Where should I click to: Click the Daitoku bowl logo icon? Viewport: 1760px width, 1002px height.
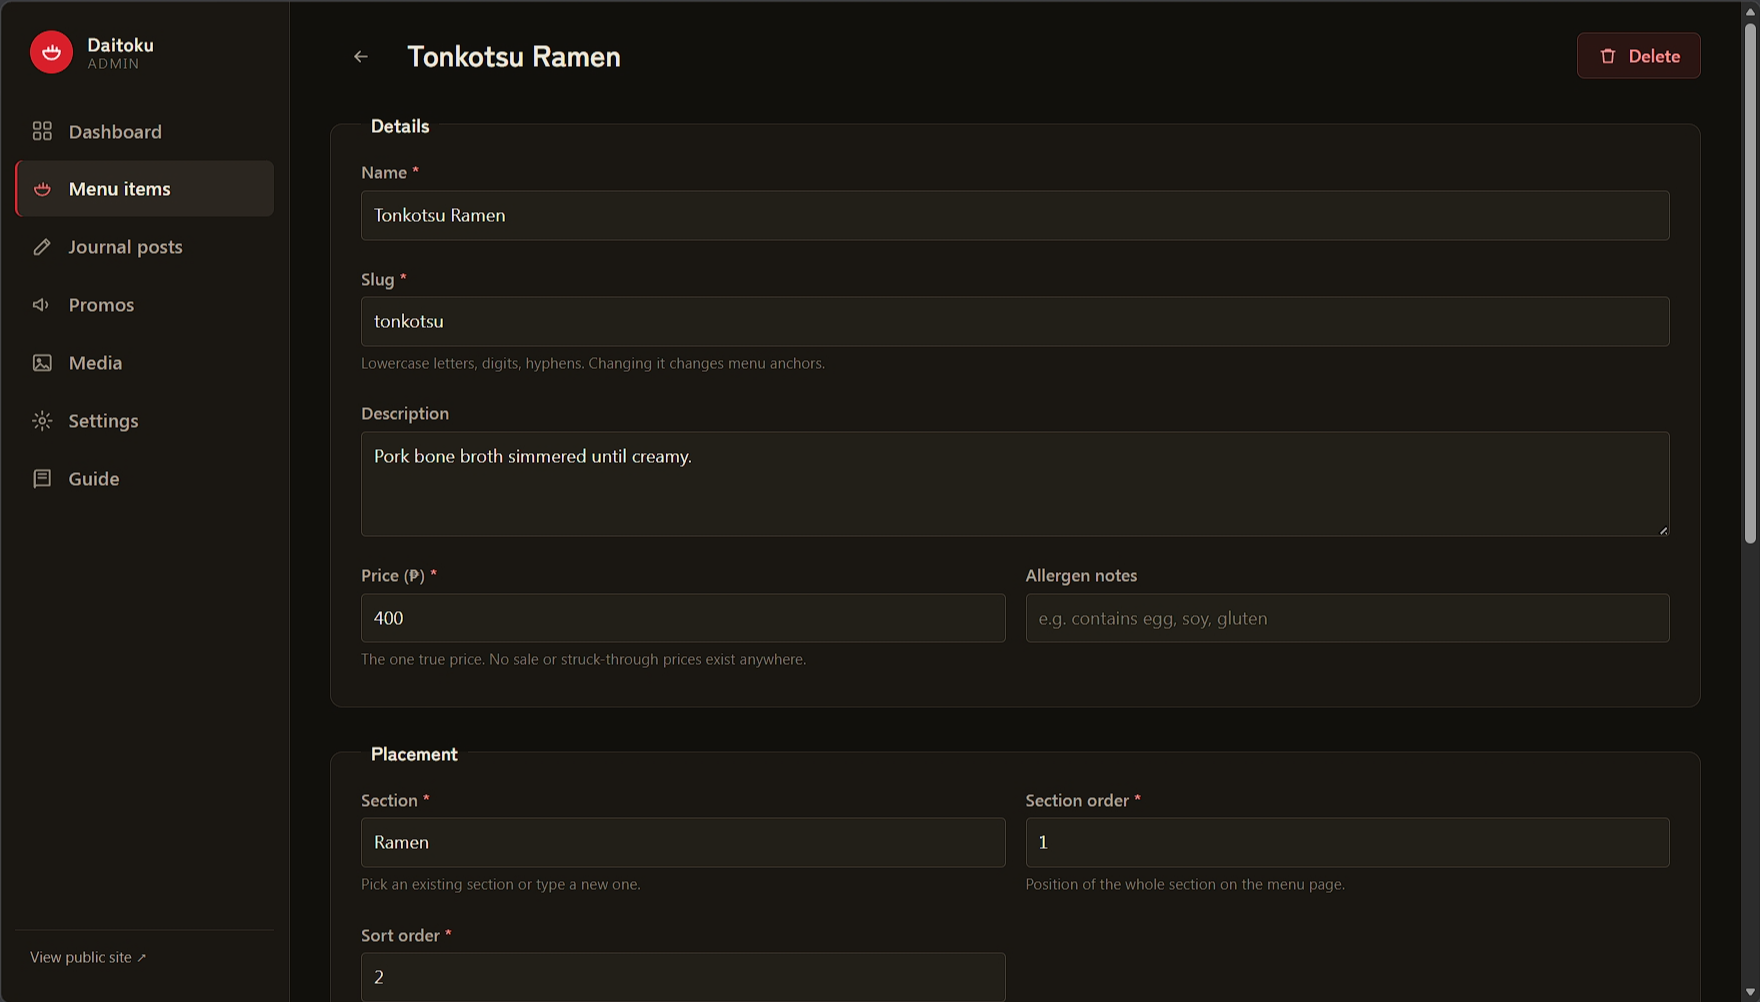click(x=51, y=53)
